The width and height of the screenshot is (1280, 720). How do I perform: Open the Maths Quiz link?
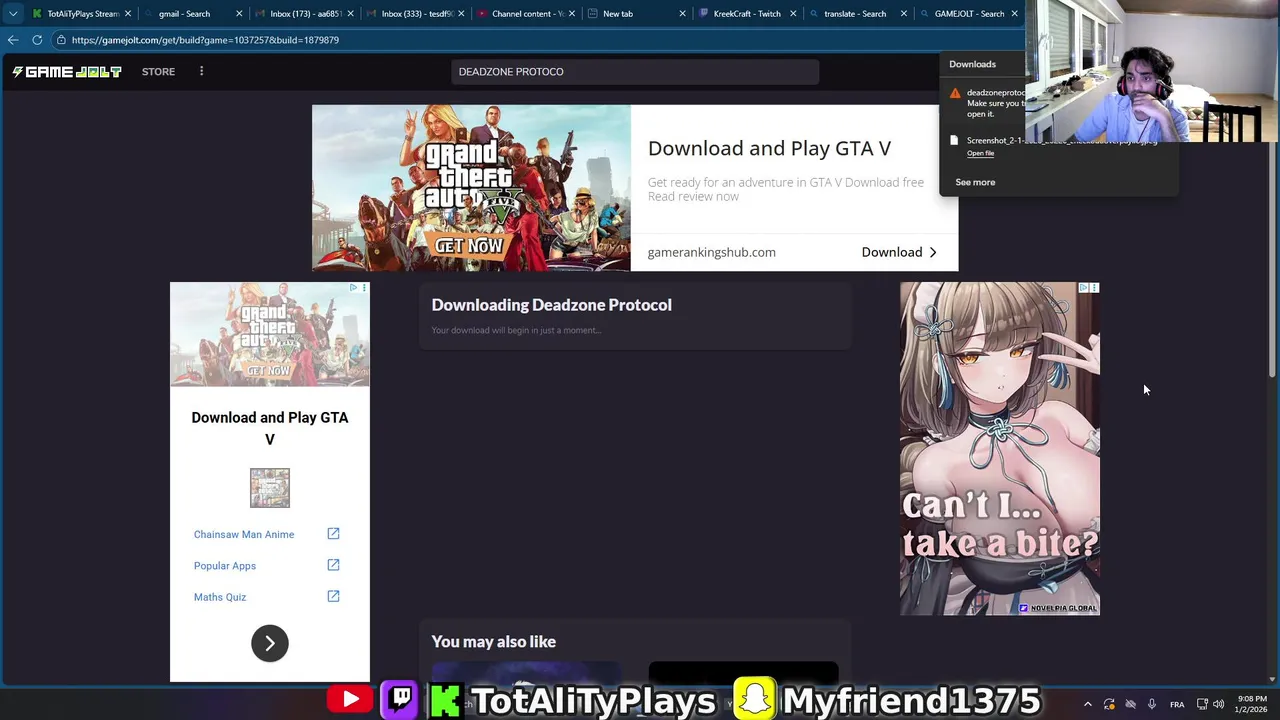coord(220,597)
